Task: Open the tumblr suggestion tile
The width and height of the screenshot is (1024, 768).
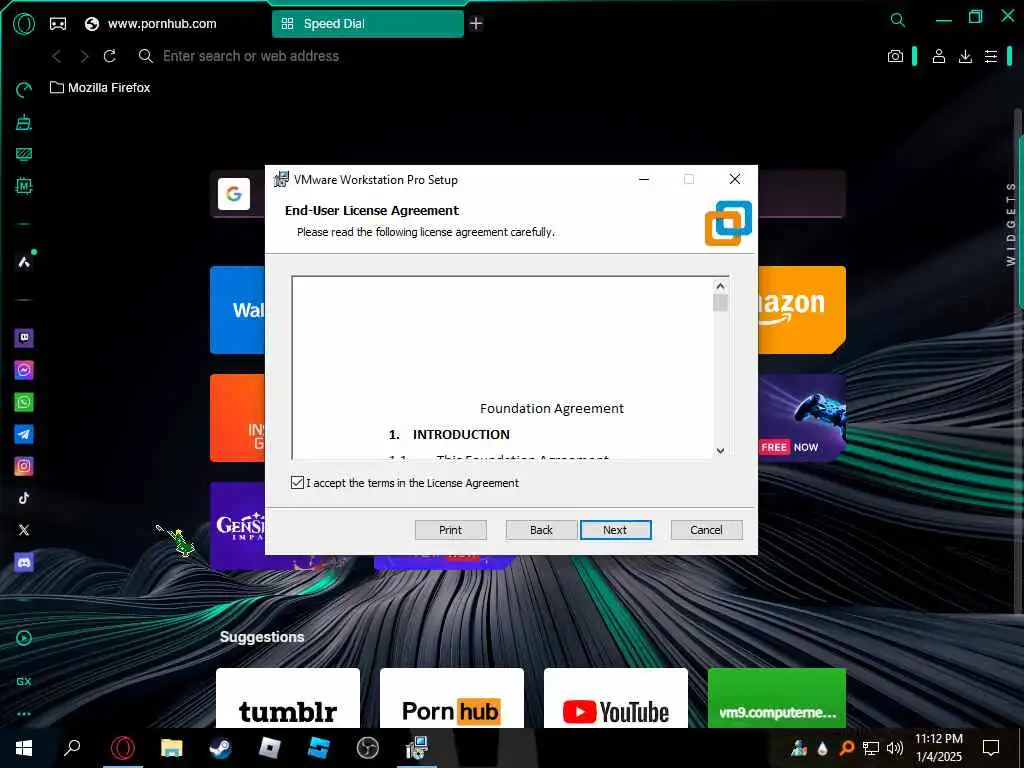Action: [x=288, y=697]
